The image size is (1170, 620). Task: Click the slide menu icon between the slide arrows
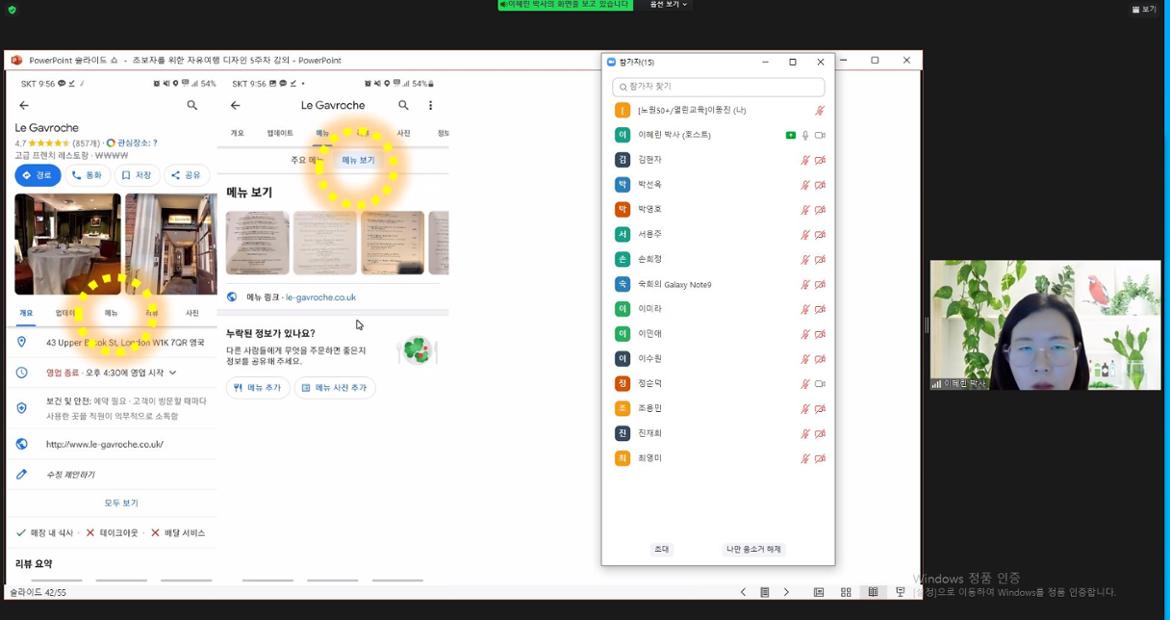click(765, 592)
